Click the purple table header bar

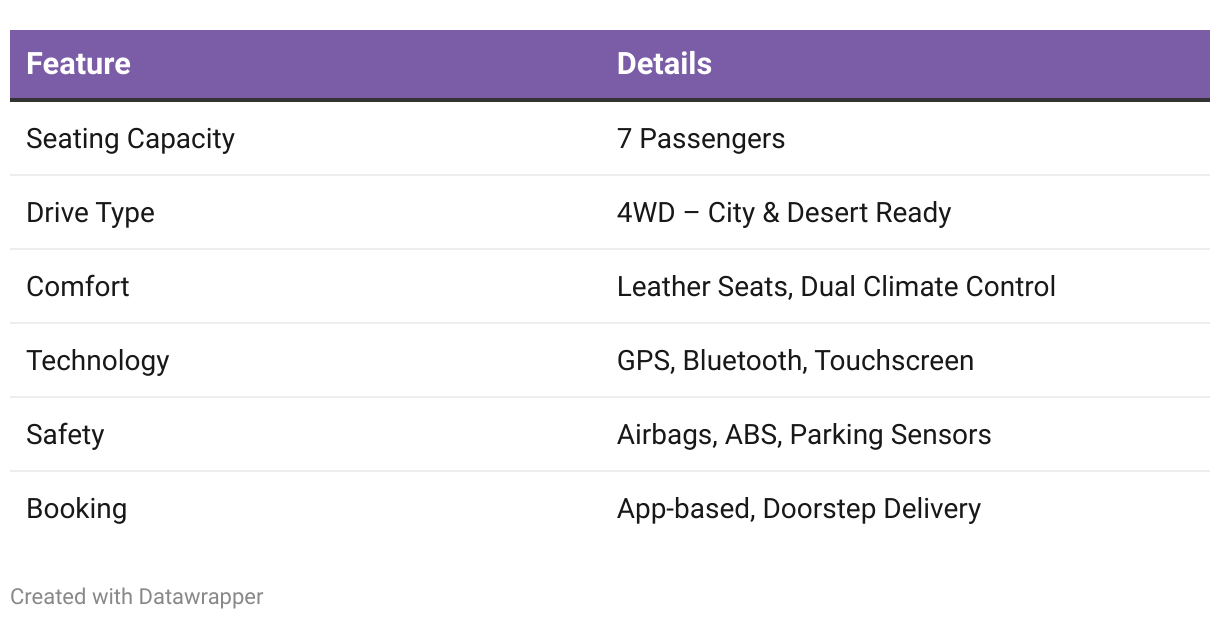[610, 64]
